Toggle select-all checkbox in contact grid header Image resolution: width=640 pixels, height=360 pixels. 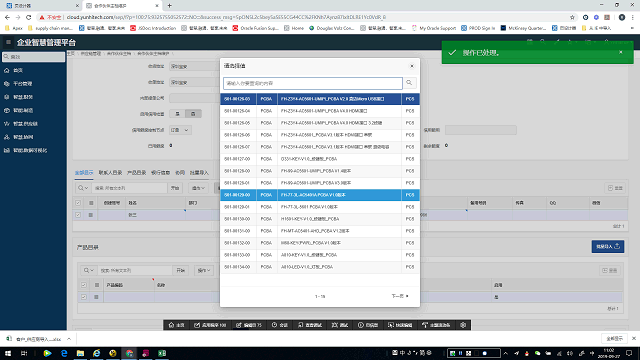tap(78, 203)
